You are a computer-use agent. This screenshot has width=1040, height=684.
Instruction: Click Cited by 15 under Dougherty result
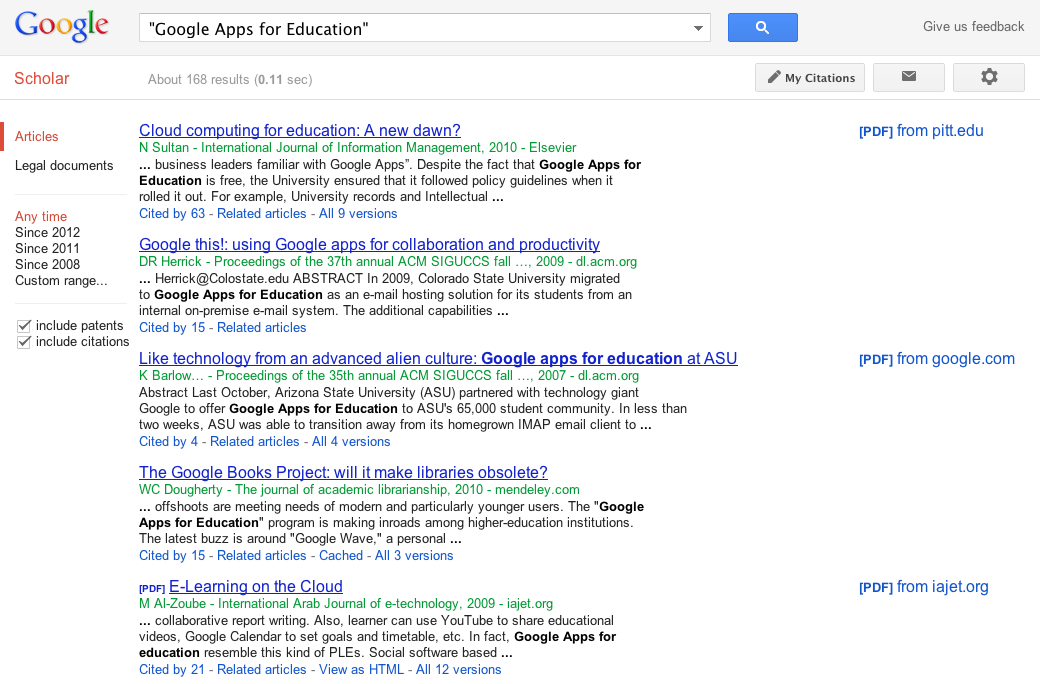tap(172, 556)
